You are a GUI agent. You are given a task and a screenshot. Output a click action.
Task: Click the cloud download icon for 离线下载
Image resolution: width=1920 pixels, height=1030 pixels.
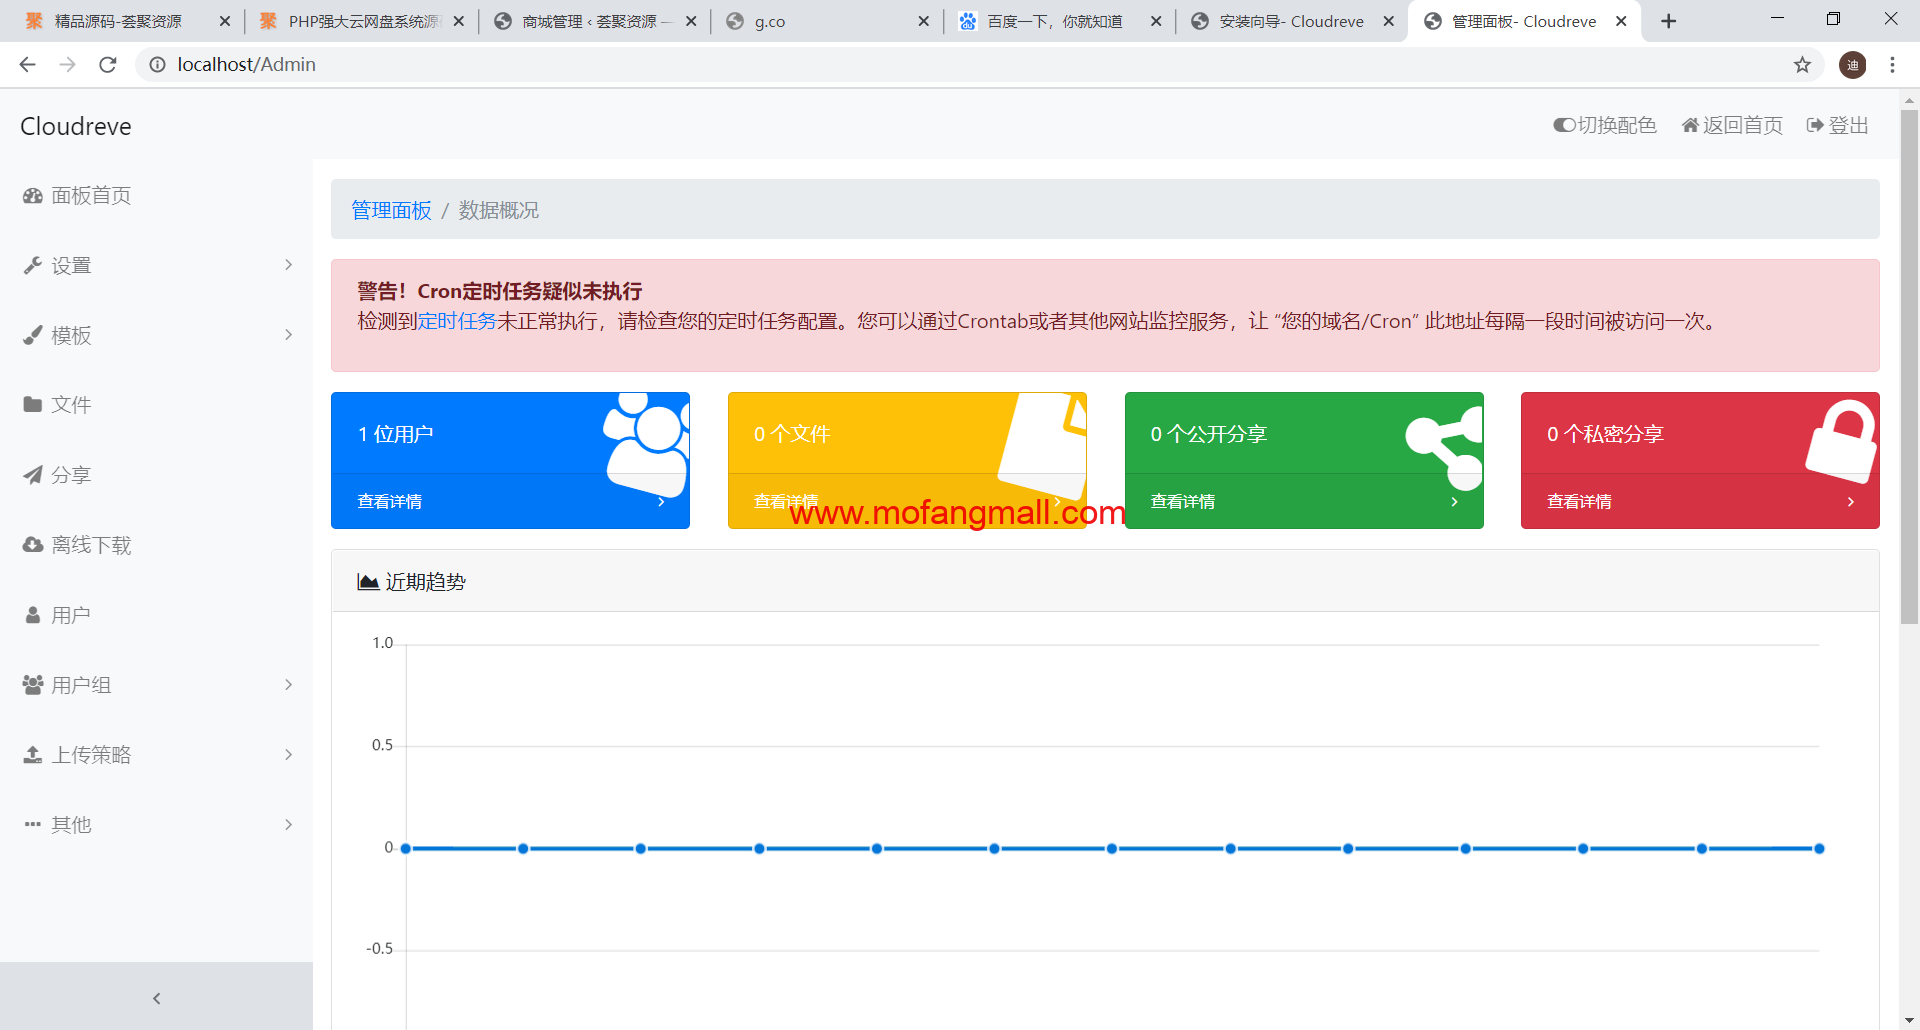(x=33, y=545)
